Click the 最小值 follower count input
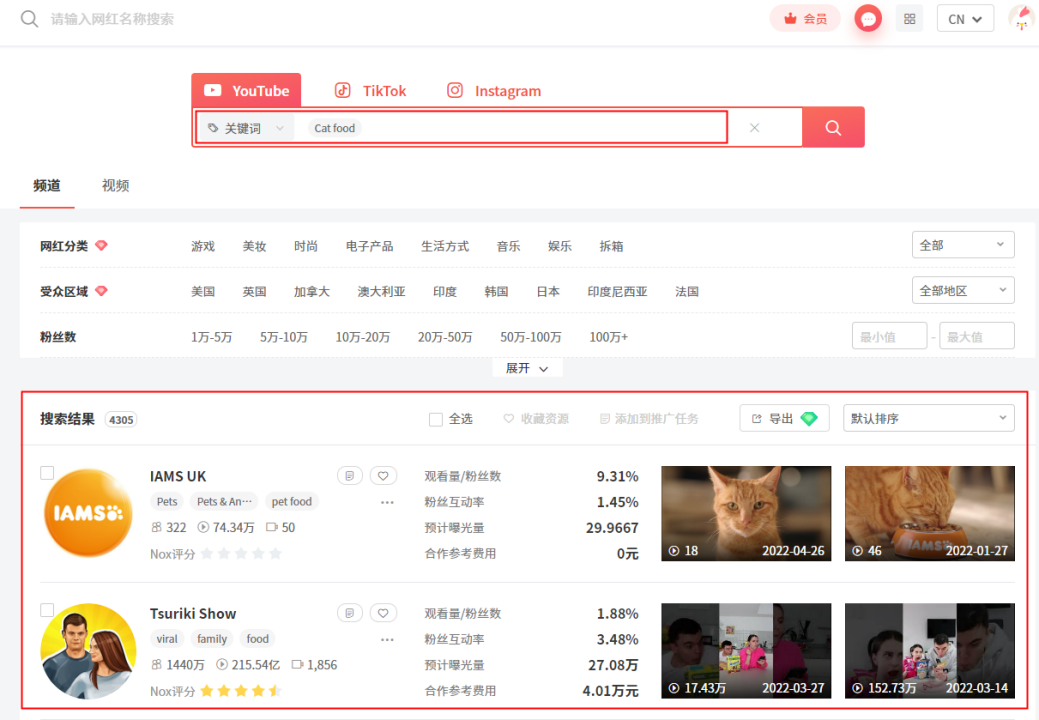This screenshot has width=1039, height=720. coord(889,337)
